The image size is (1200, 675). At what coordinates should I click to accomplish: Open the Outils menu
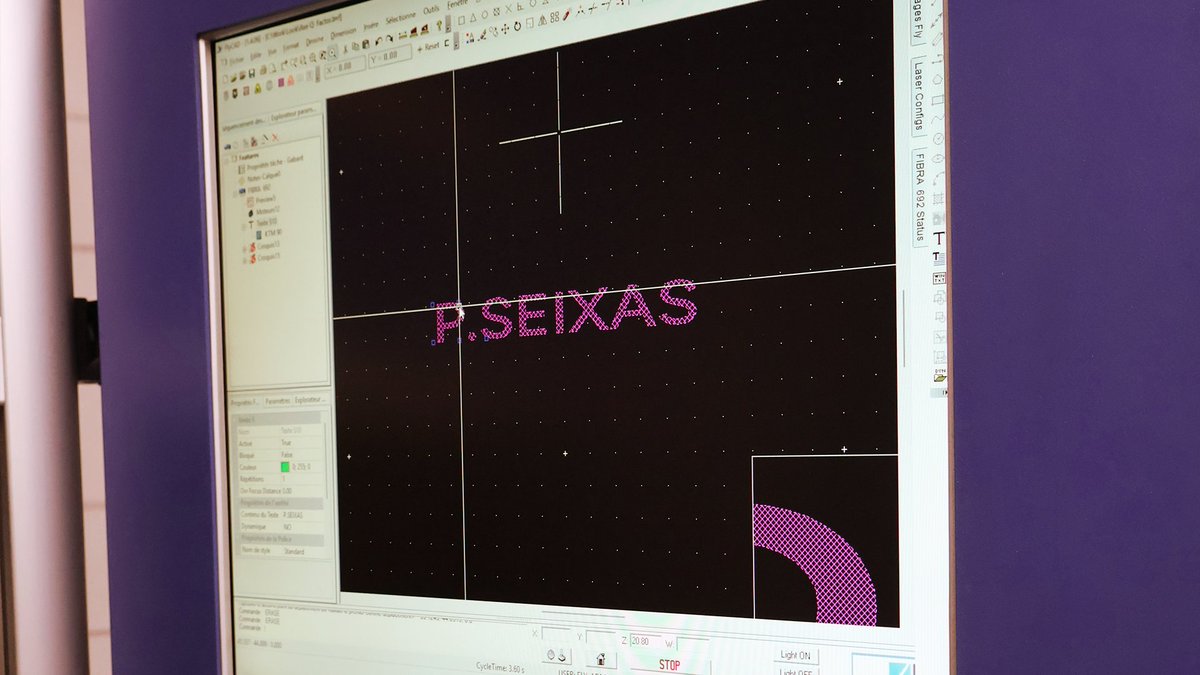[431, 11]
